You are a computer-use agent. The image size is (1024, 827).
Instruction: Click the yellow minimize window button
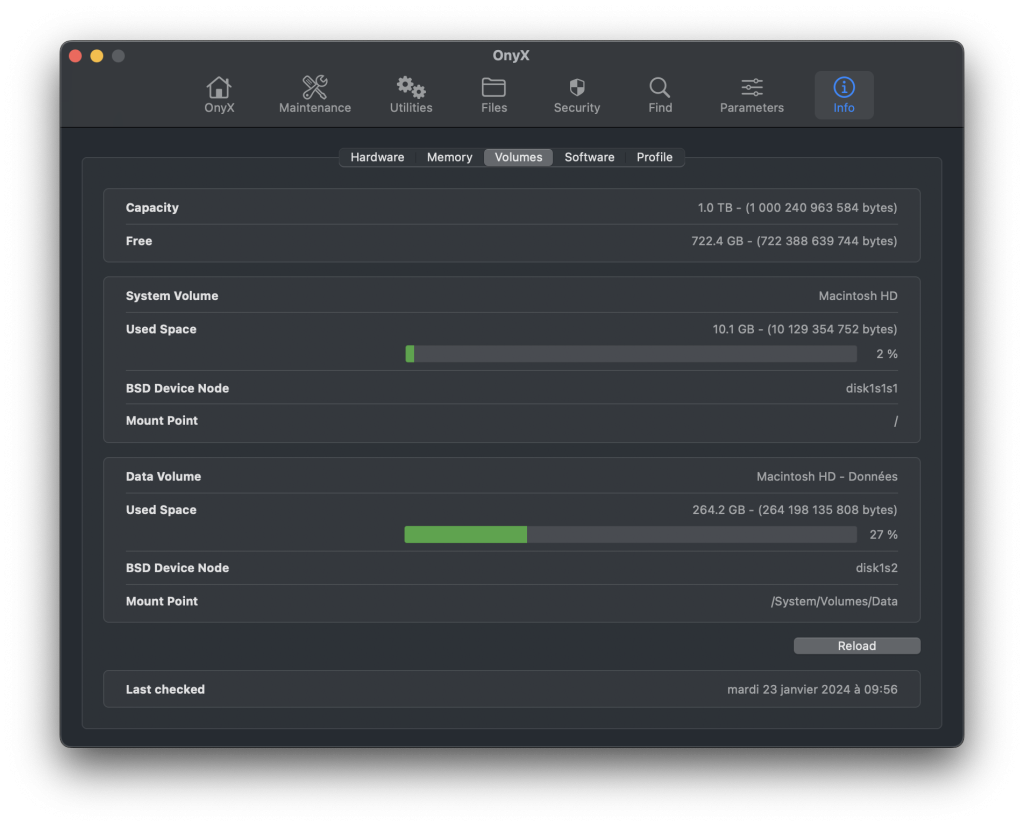(97, 56)
